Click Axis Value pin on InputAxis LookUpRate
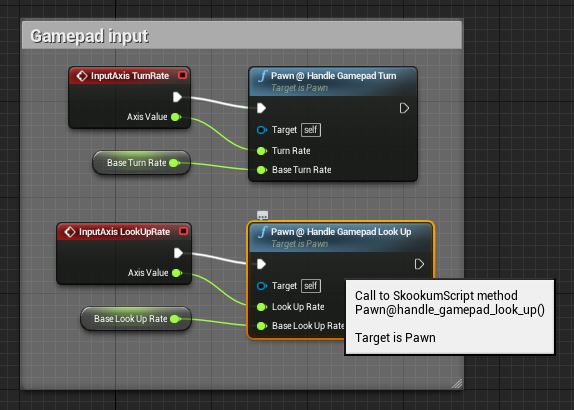Screen dimensions: 574x410 [176, 273]
